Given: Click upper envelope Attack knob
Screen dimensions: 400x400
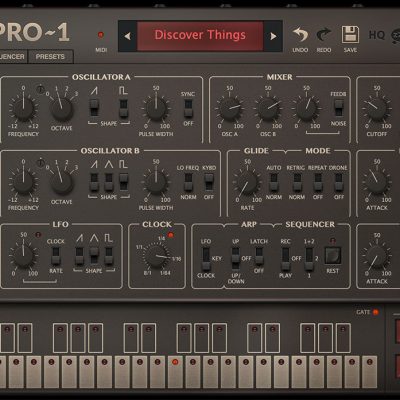Looking at the screenshot, I should tap(377, 183).
